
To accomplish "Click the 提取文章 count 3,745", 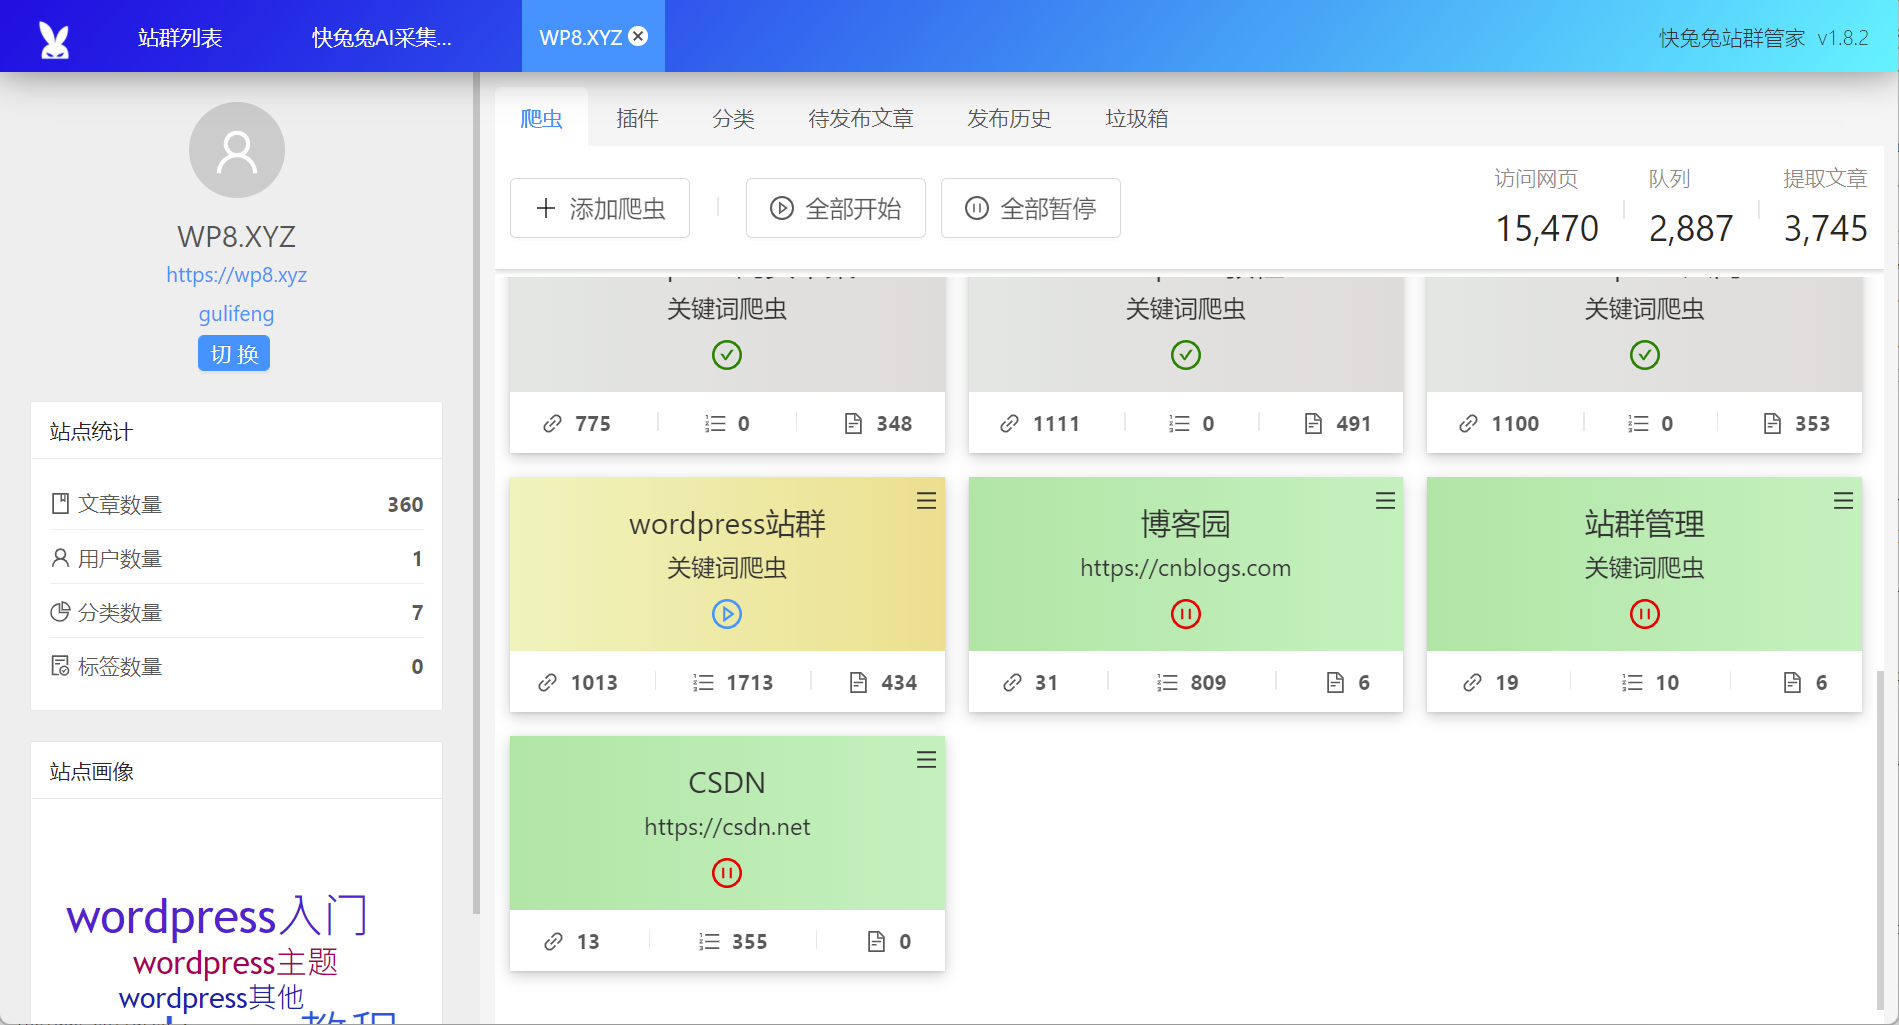I will 1826,228.
